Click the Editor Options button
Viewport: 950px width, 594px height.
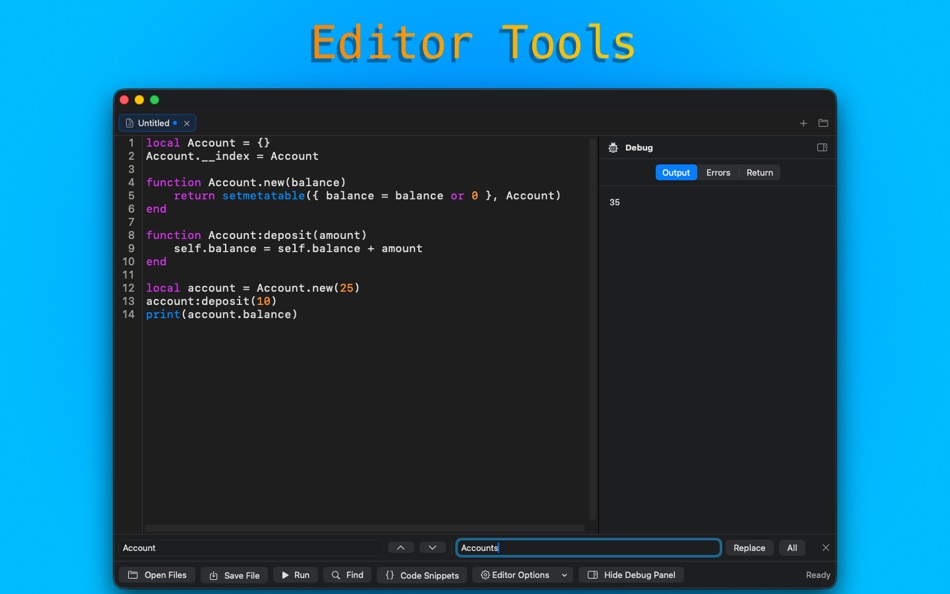click(514, 575)
